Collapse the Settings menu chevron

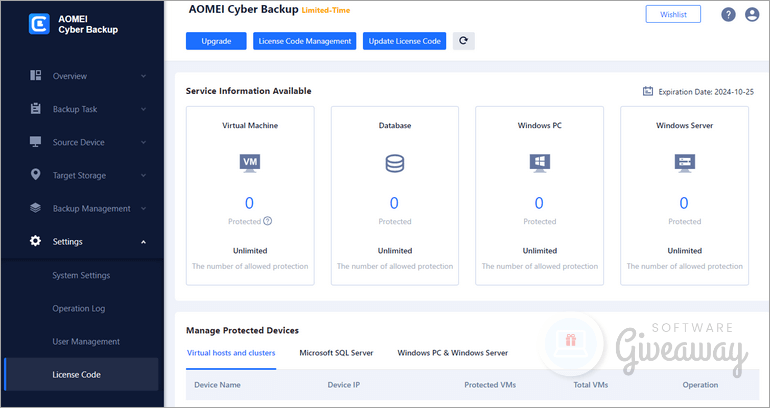pyautogui.click(x=143, y=242)
